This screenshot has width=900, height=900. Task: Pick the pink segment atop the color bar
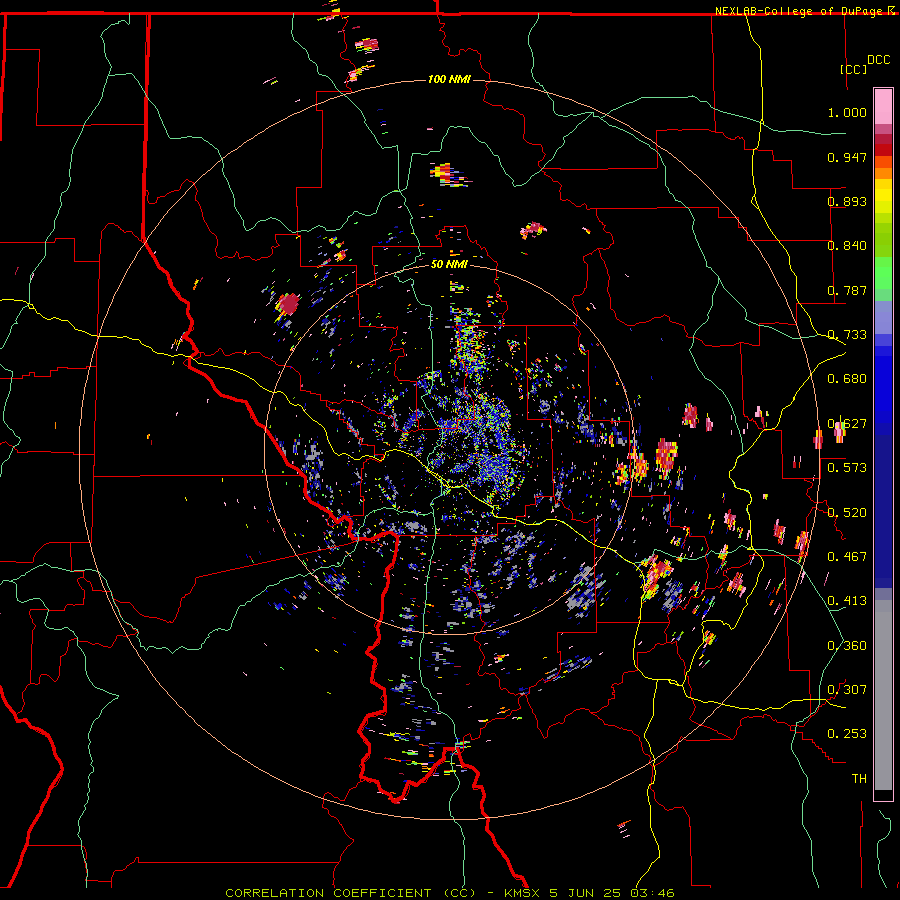883,106
